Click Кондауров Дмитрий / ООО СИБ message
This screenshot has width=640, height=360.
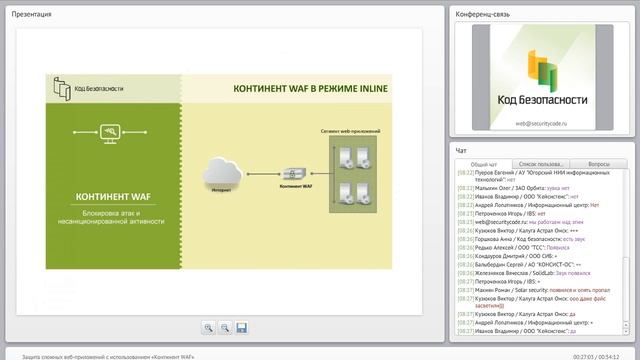[507, 256]
